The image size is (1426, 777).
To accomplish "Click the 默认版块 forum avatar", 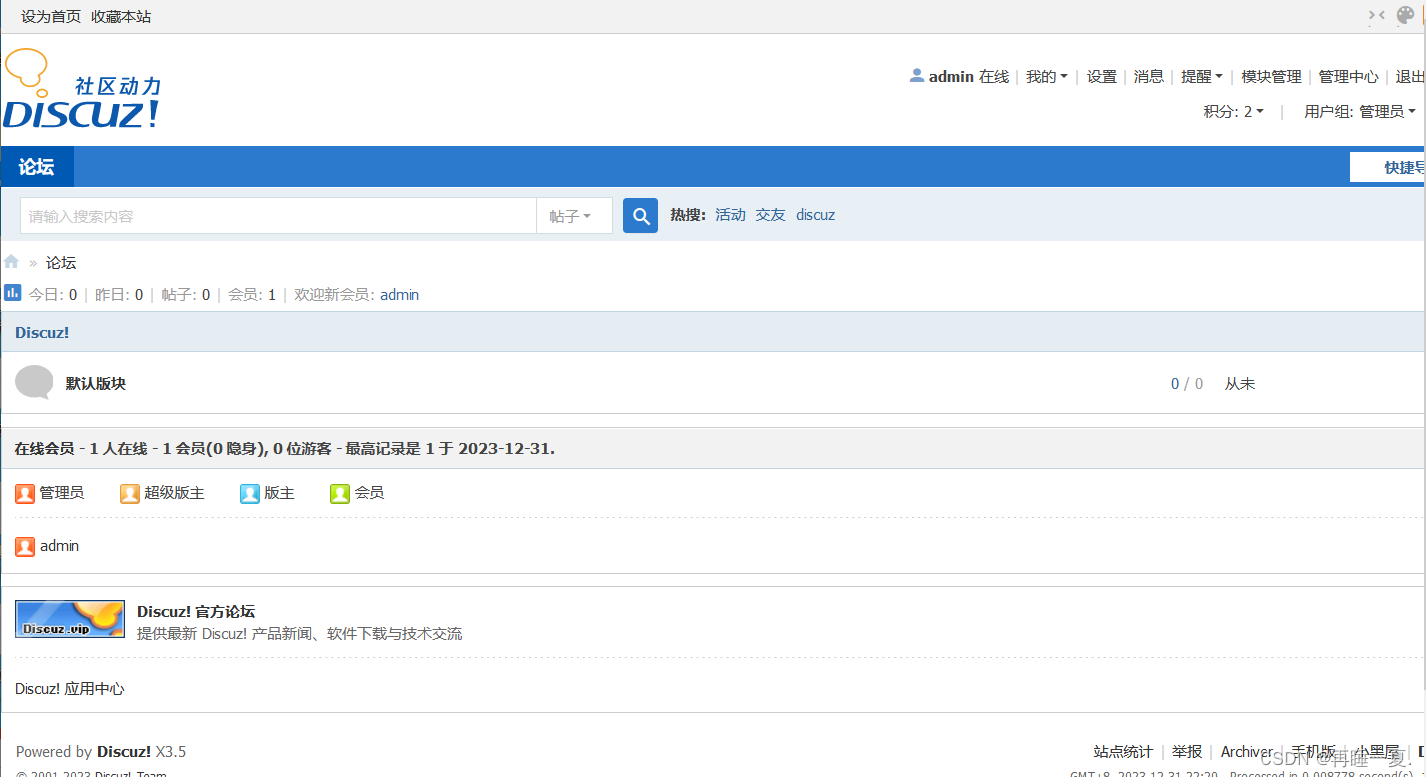I will (34, 382).
